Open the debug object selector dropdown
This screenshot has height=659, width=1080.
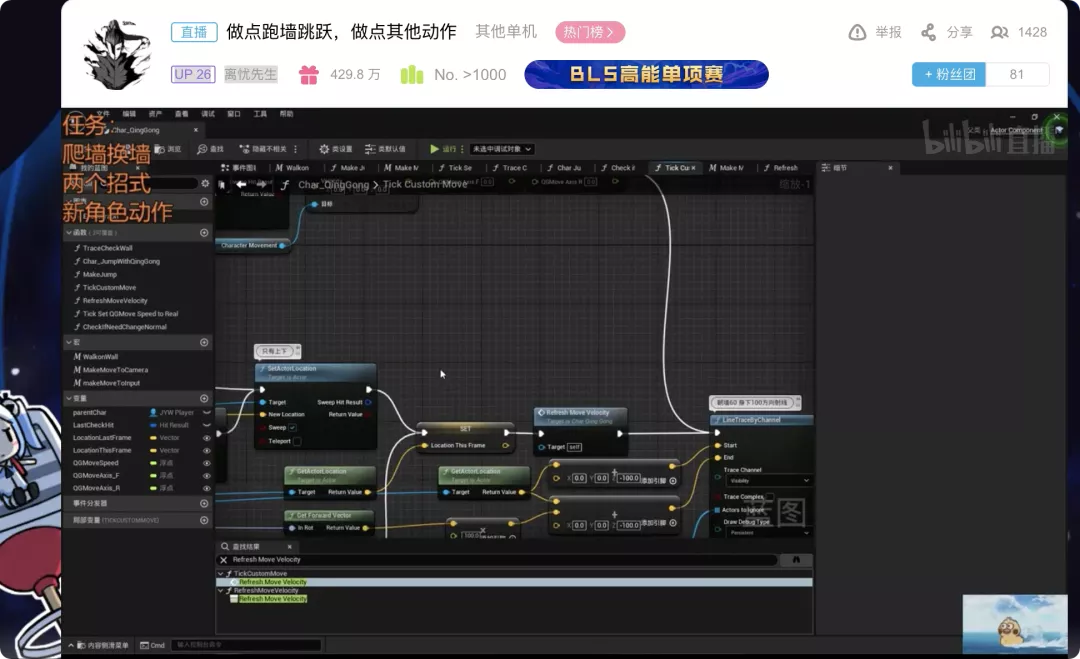(502, 149)
